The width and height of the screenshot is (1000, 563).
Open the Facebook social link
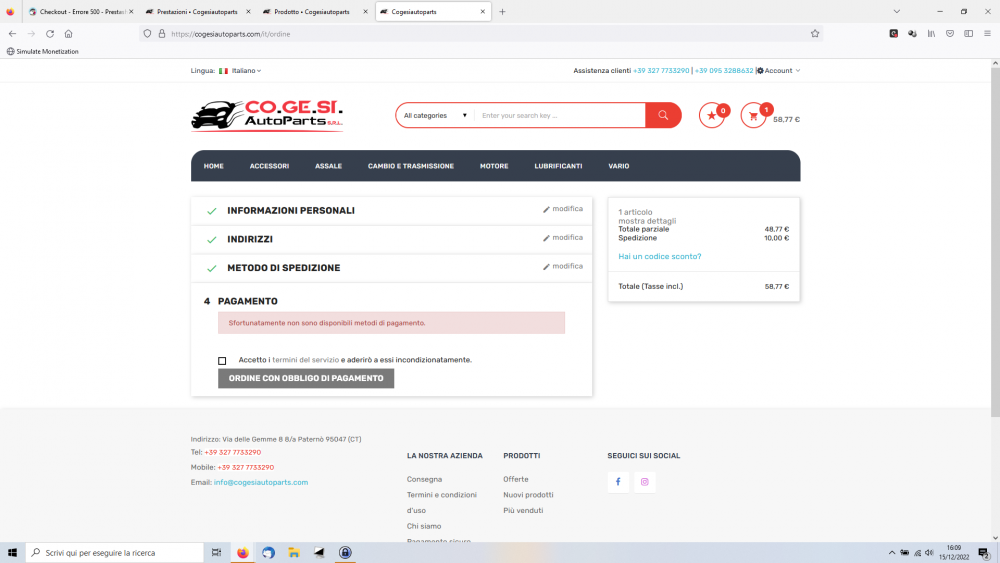click(618, 482)
